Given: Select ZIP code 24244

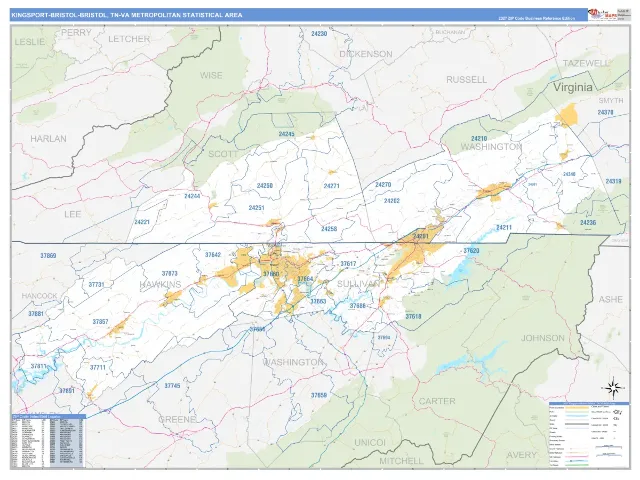Looking at the screenshot, I should (192, 196).
